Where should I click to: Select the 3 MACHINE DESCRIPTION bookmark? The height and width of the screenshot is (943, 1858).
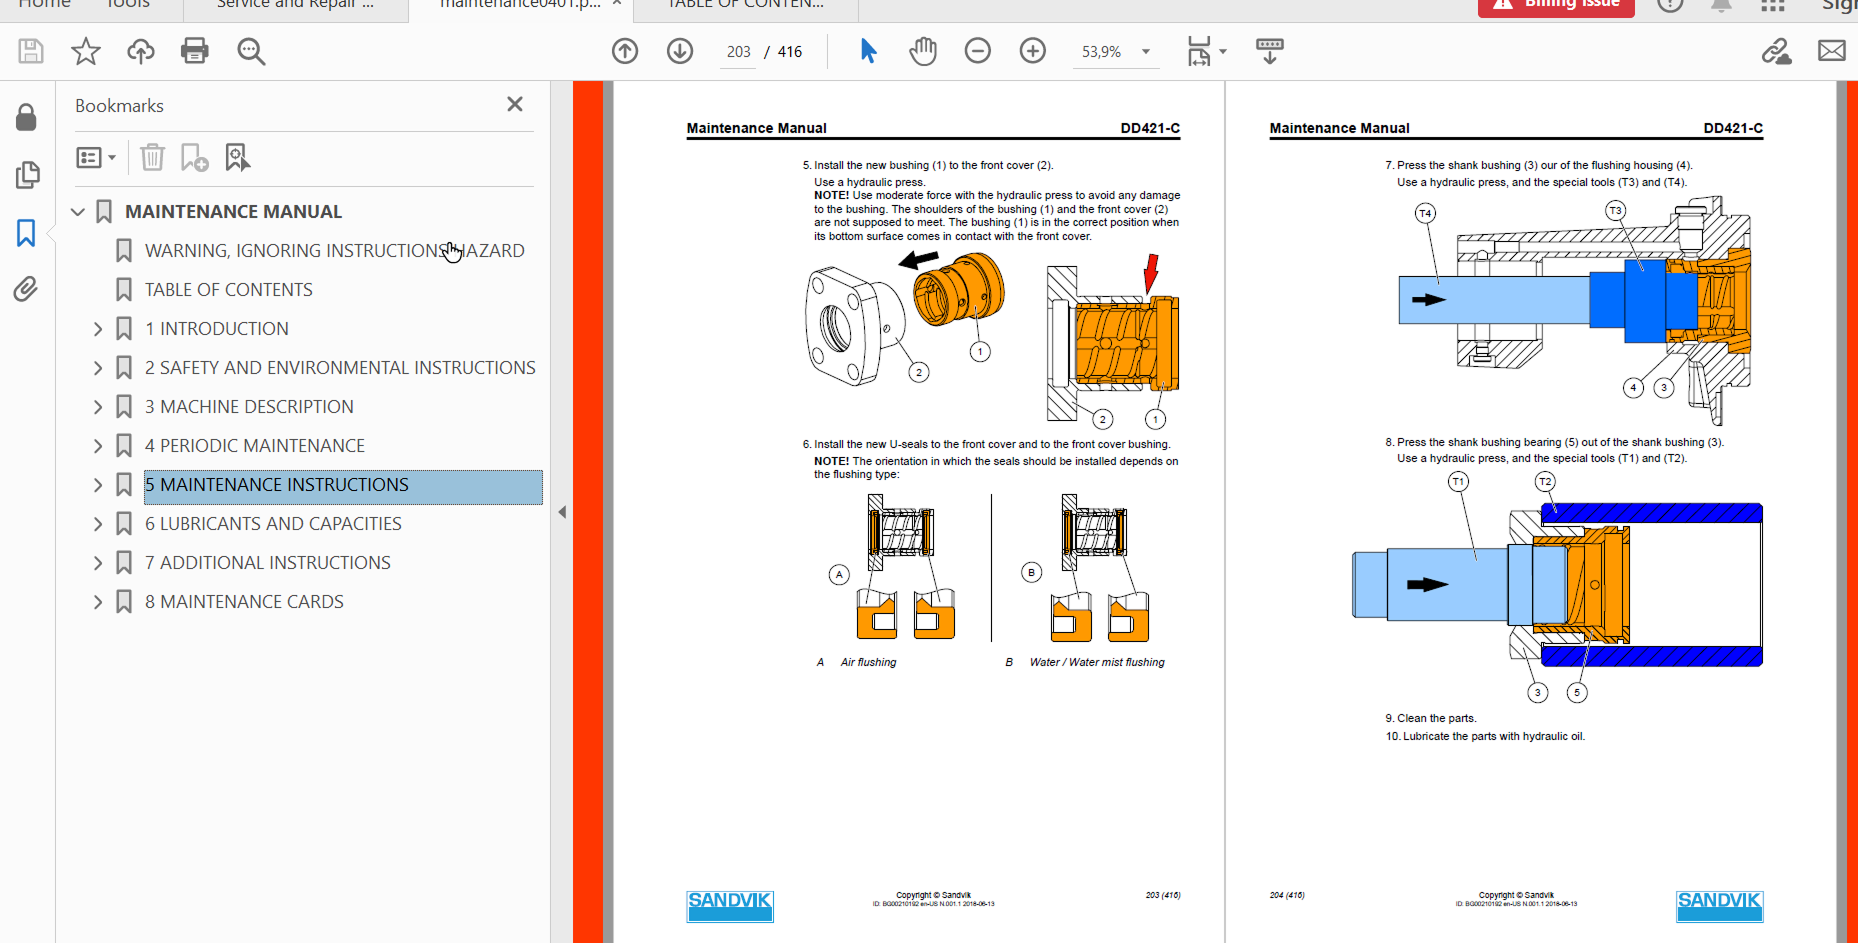249,407
